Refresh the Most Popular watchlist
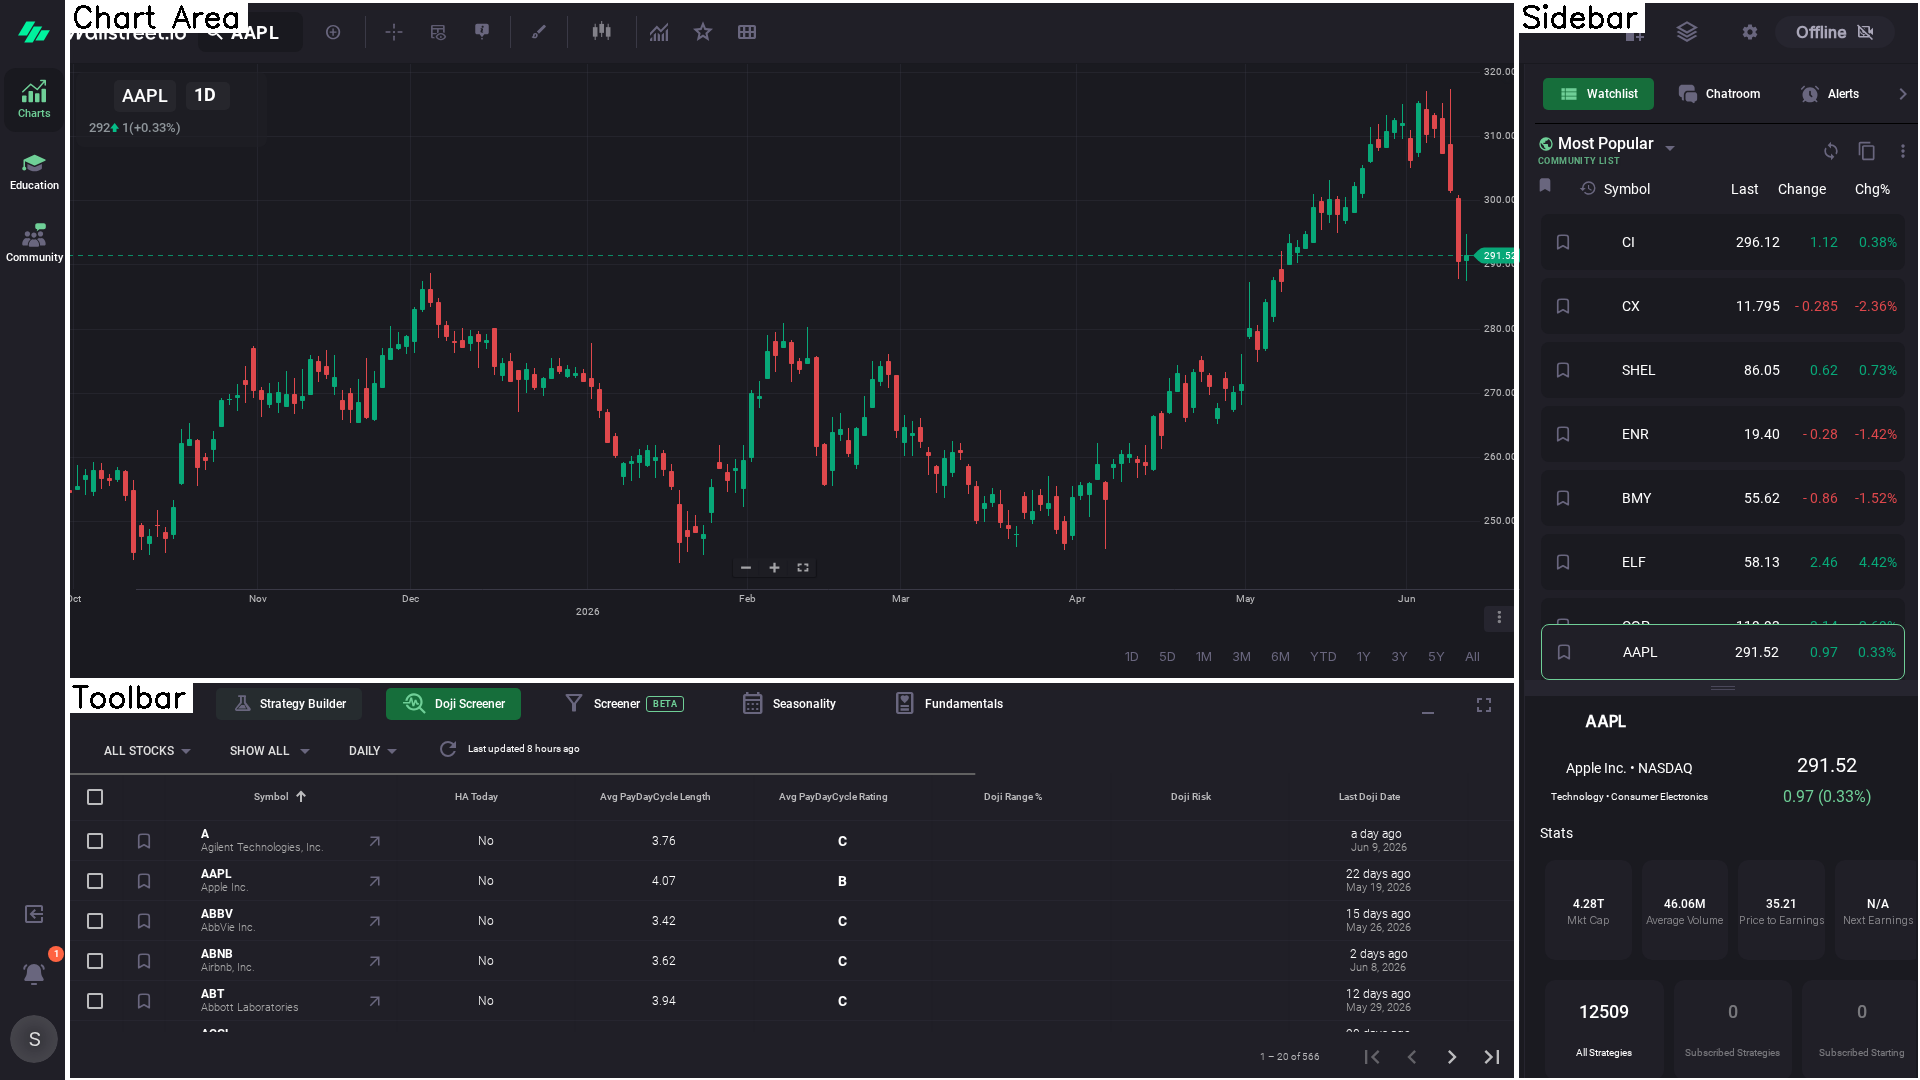This screenshot has height=1080, width=1920. point(1831,151)
